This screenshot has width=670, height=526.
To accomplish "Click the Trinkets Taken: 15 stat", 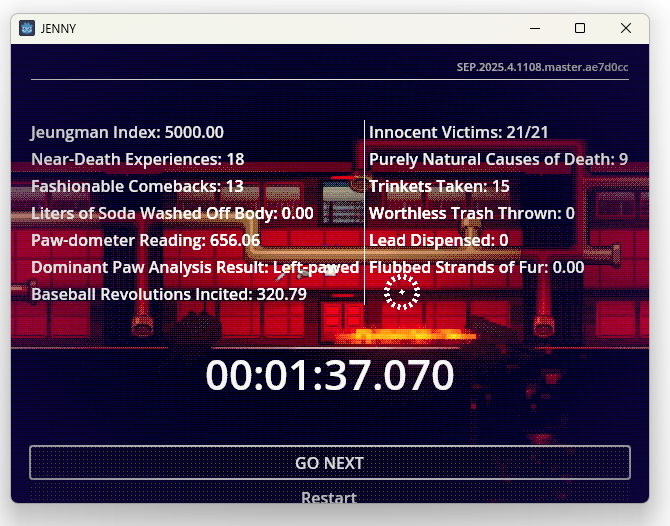I will click(x=439, y=186).
